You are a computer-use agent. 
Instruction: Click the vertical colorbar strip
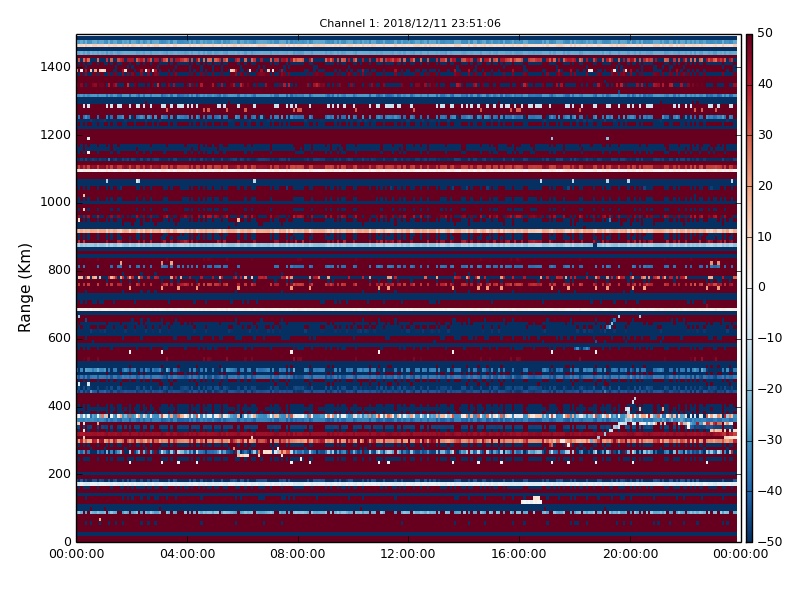click(x=749, y=288)
